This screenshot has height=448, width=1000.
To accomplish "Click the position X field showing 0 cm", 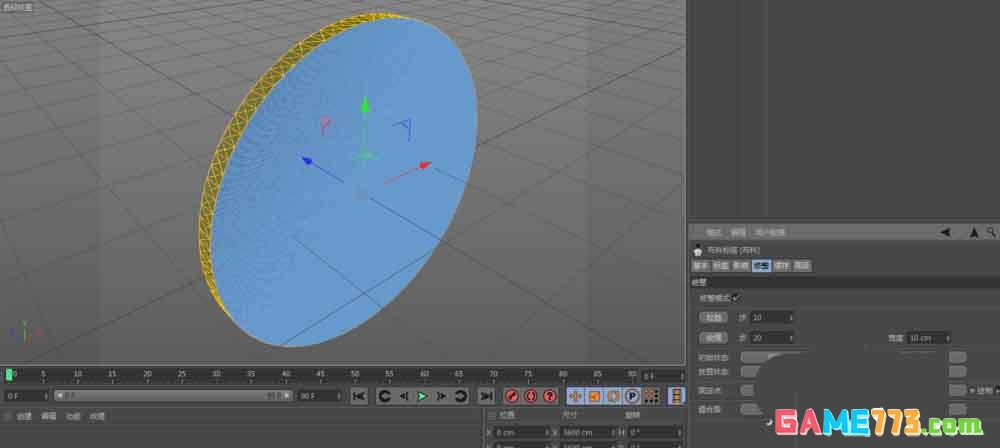I will click(520, 432).
